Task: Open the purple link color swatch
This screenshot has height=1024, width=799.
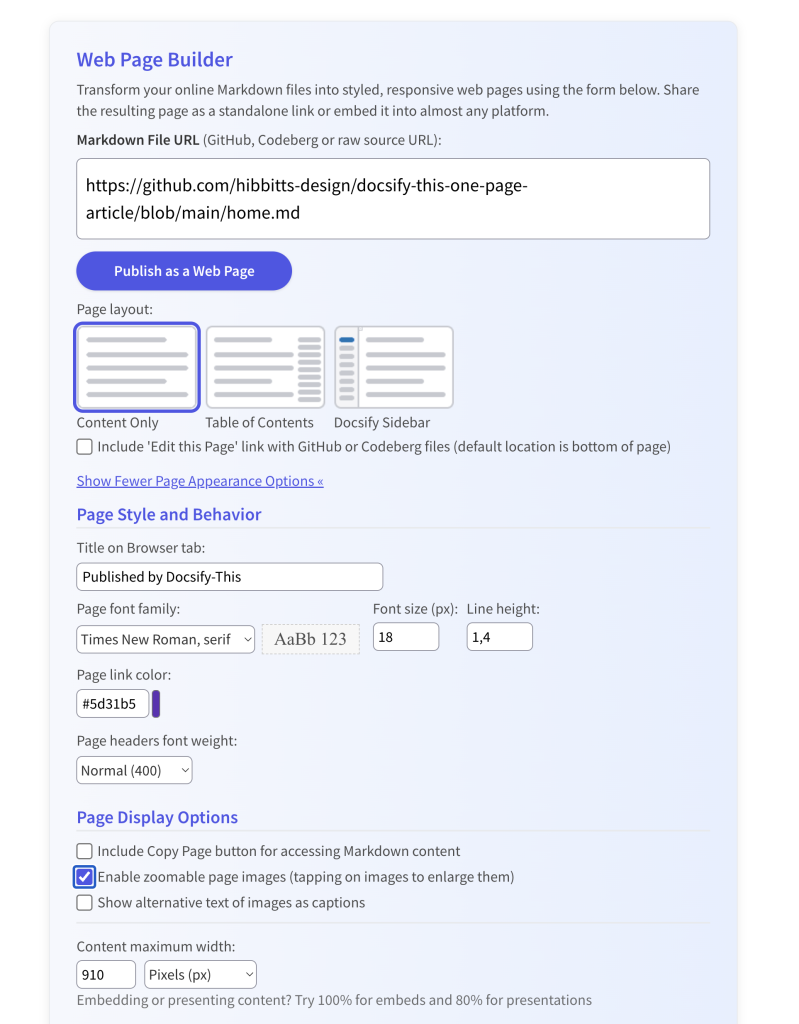Action: 156,704
